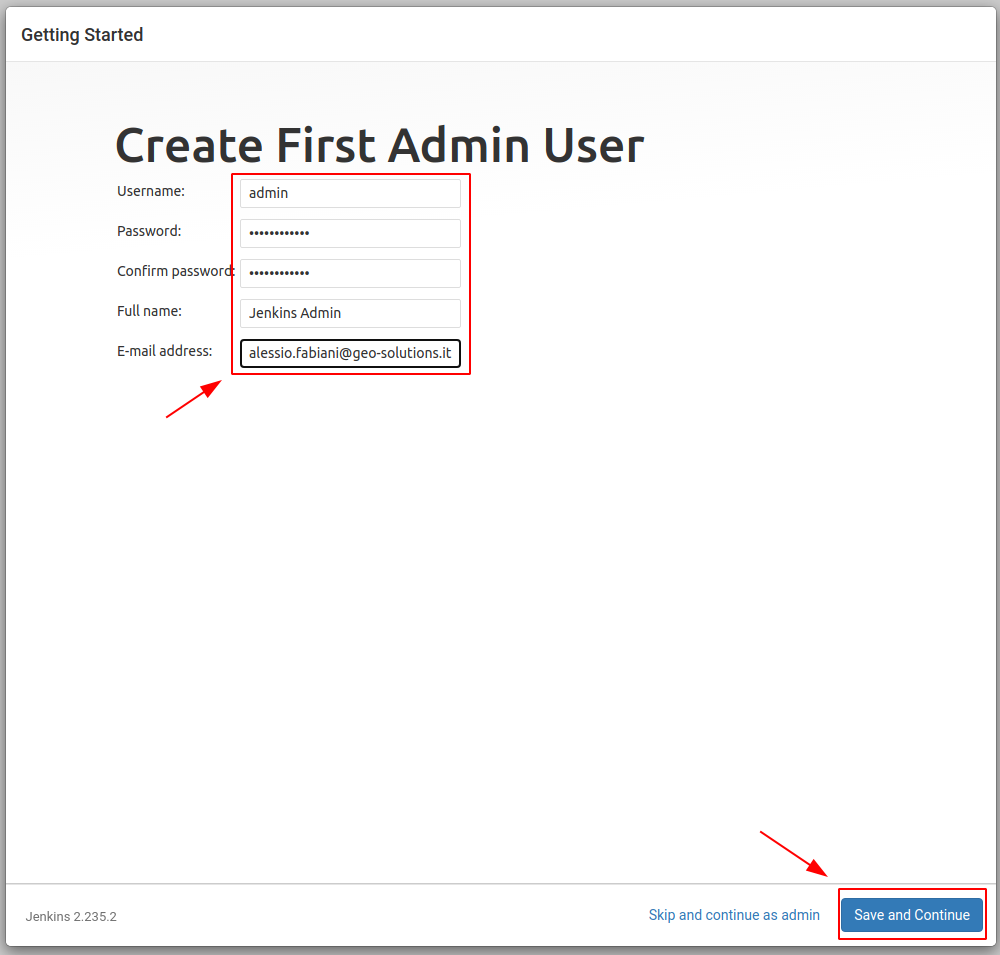Viewport: 1000px width, 955px height.
Task: Select the Confirm password field
Action: click(350, 273)
